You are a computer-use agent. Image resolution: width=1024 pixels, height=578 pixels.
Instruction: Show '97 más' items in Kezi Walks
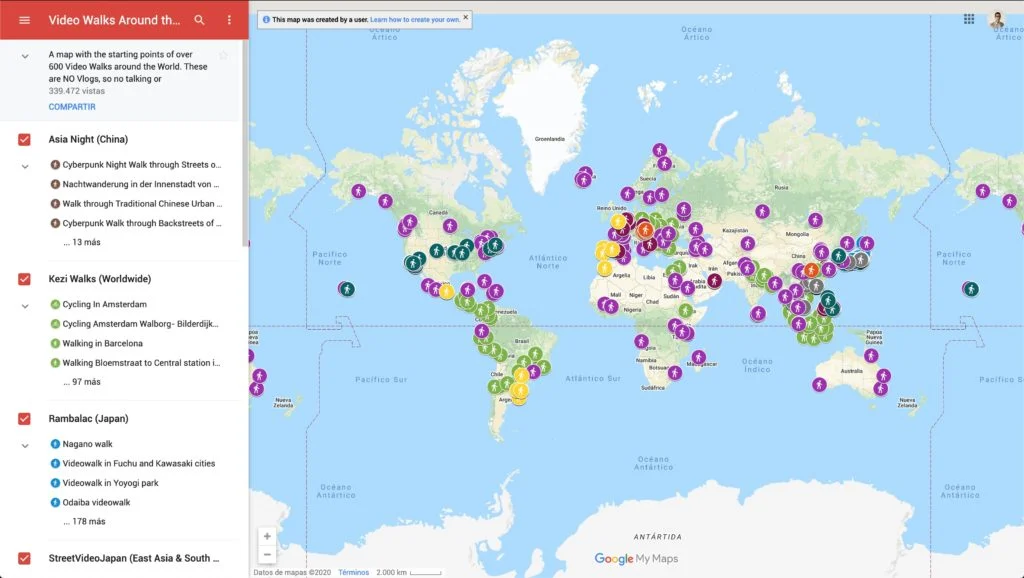point(82,382)
